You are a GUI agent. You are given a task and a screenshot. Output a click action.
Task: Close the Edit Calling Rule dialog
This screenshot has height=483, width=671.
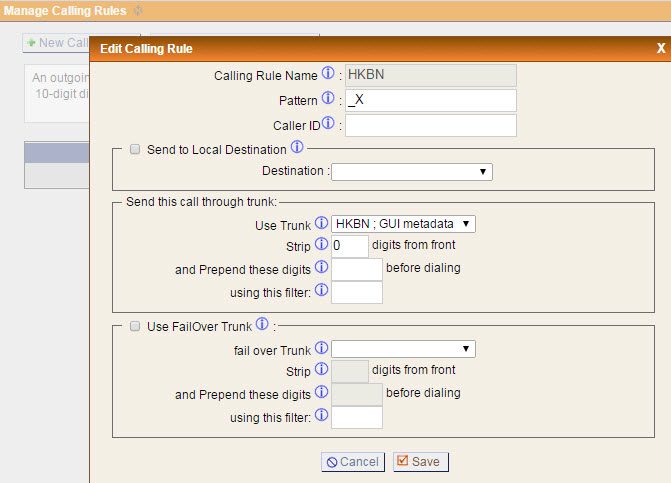pos(661,48)
